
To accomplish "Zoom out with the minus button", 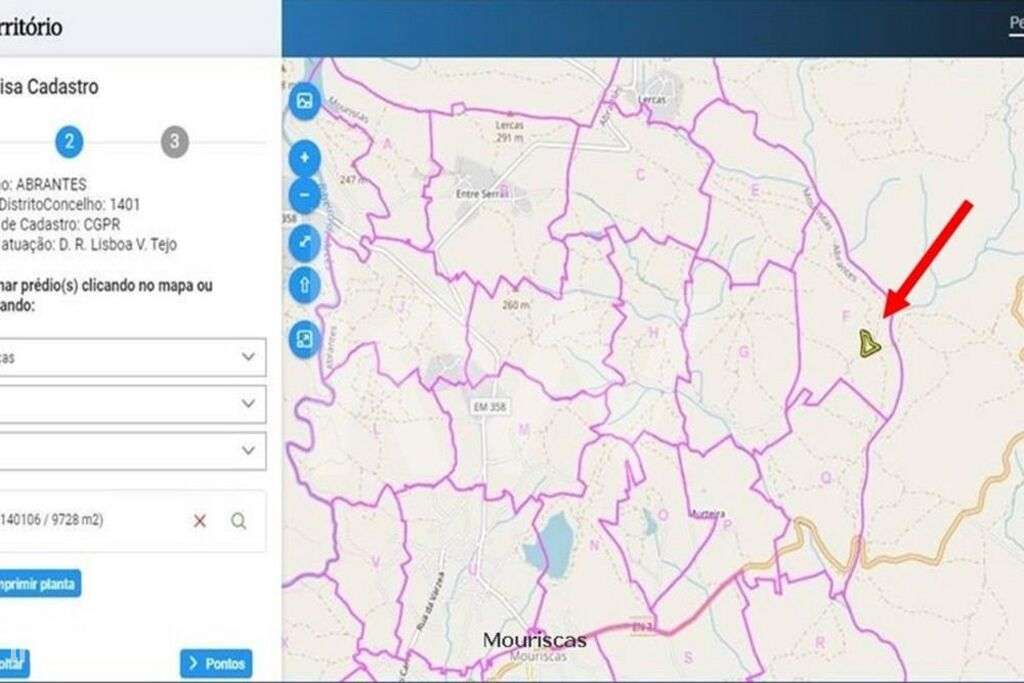I will 304,195.
